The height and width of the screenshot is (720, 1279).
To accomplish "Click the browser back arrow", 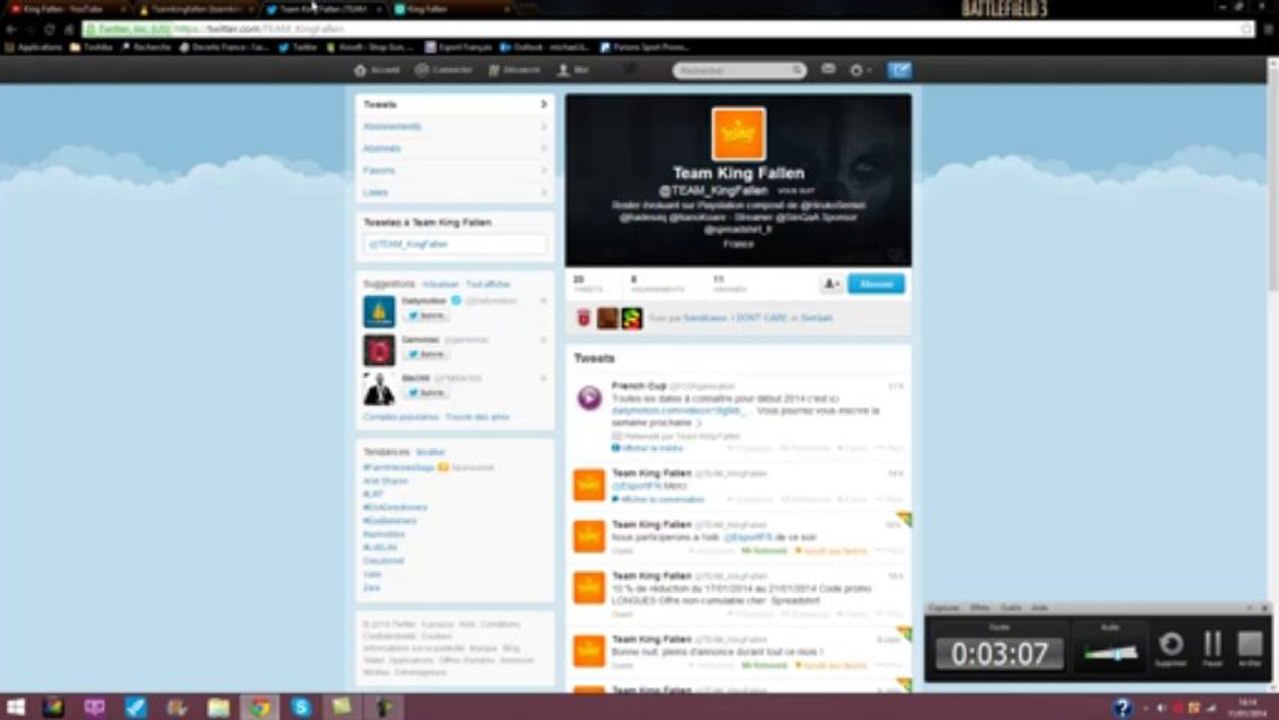I will click(11, 30).
